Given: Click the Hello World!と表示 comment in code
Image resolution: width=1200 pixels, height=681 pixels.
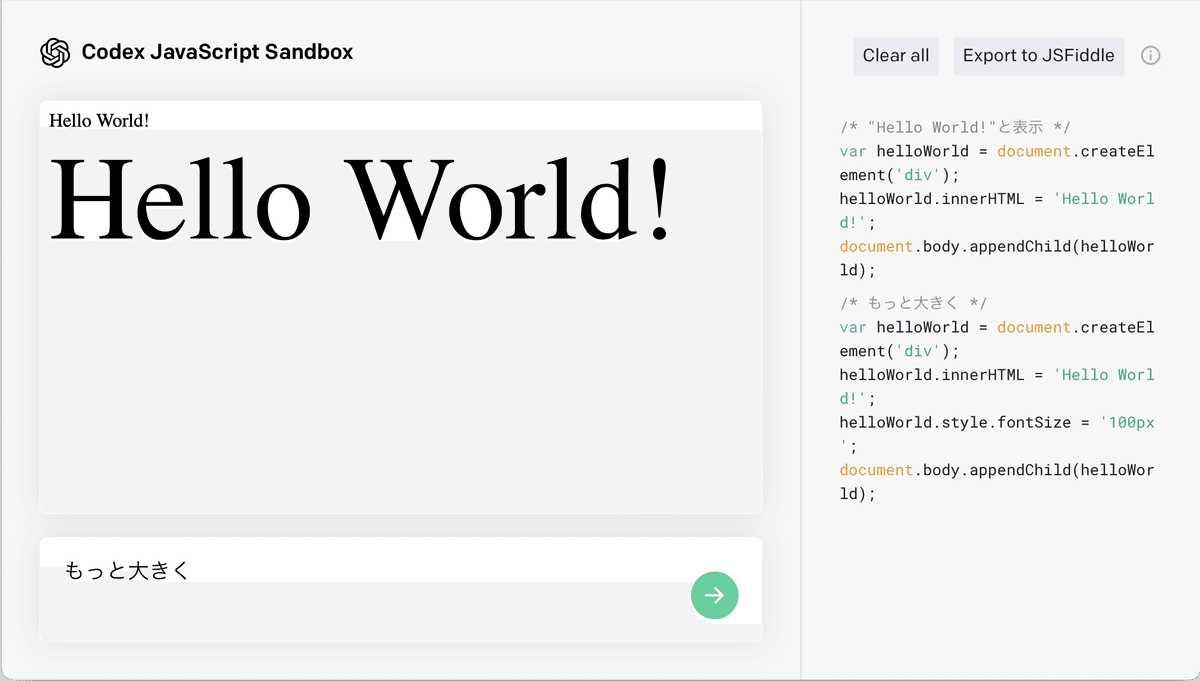Looking at the screenshot, I should click(950, 127).
